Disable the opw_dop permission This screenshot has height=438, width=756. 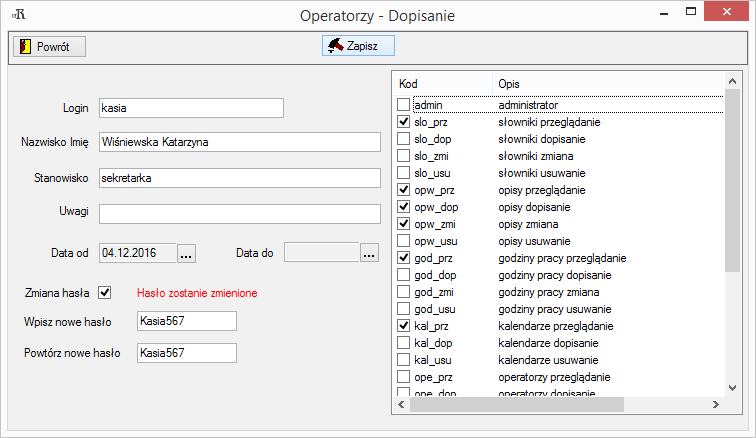404,207
